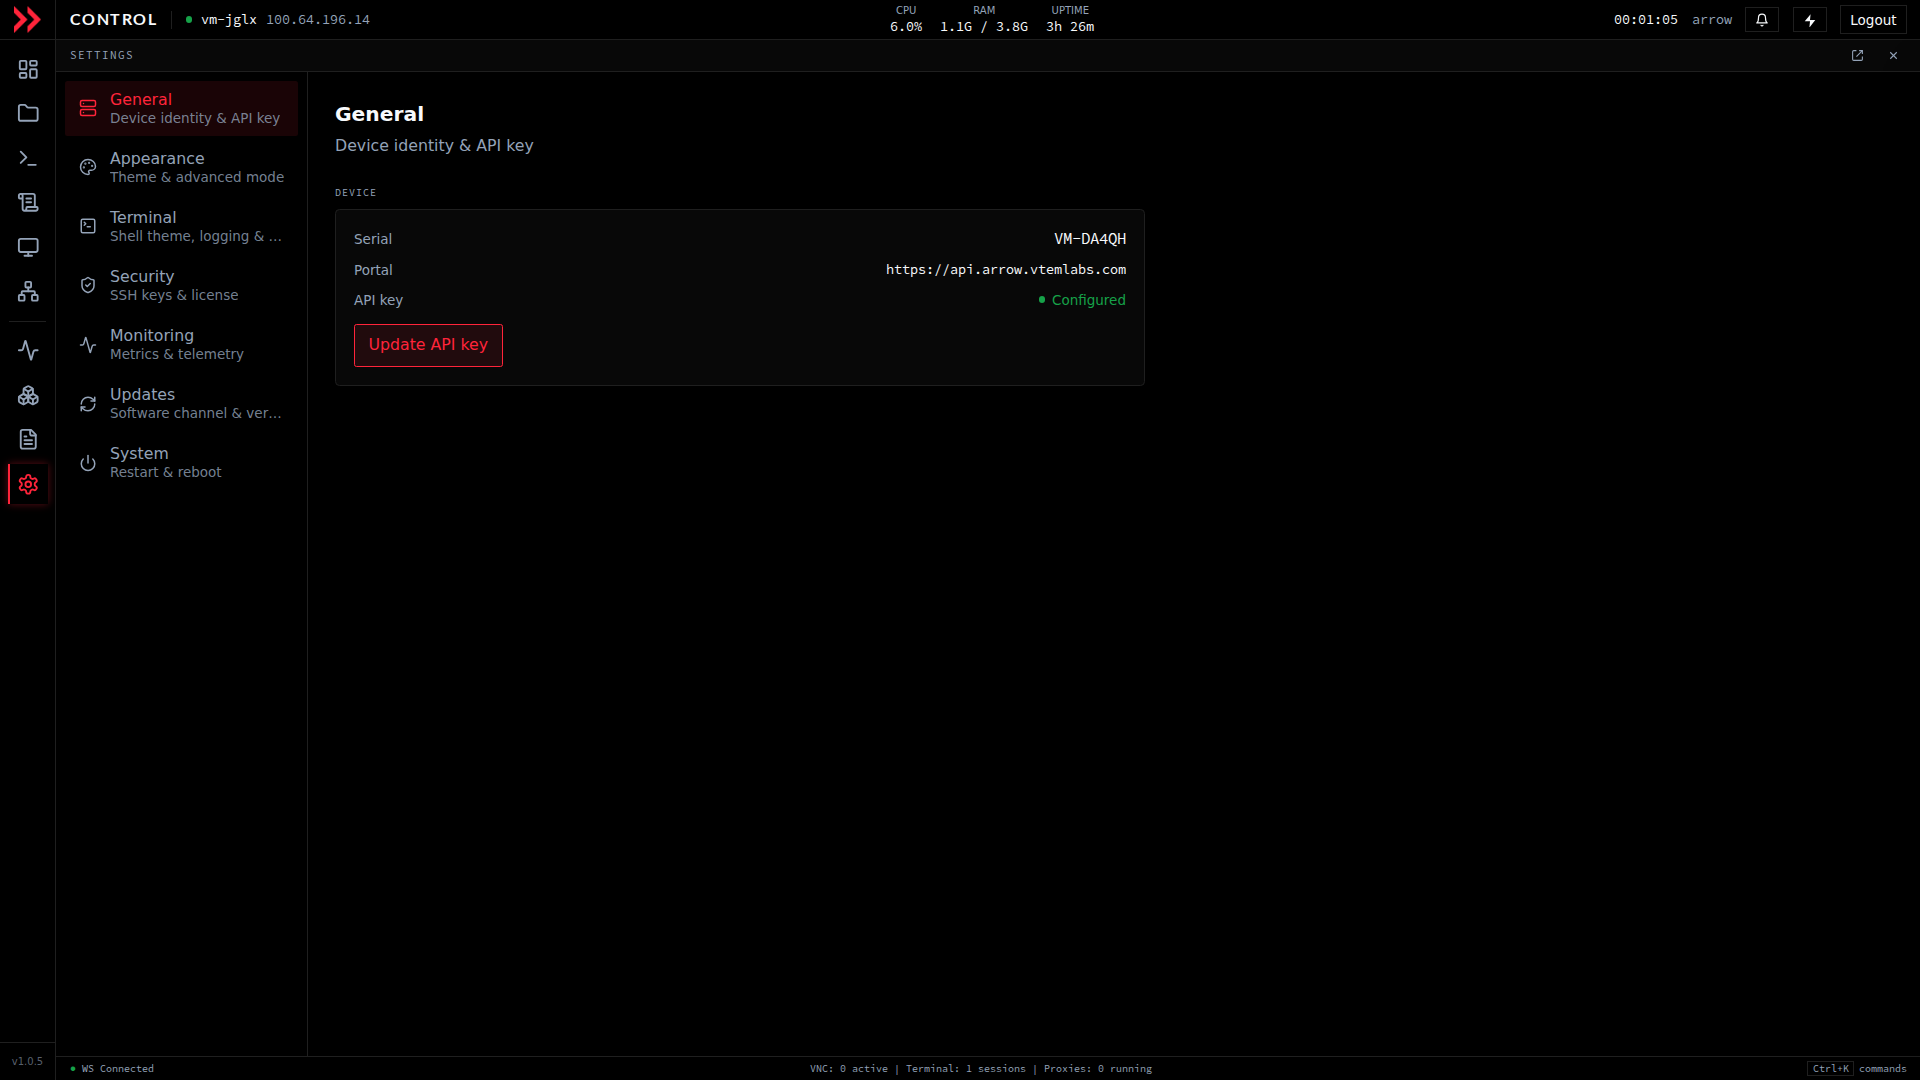Click the Monitoring pulse icon in settings
1920x1080 pixels.
tap(88, 344)
